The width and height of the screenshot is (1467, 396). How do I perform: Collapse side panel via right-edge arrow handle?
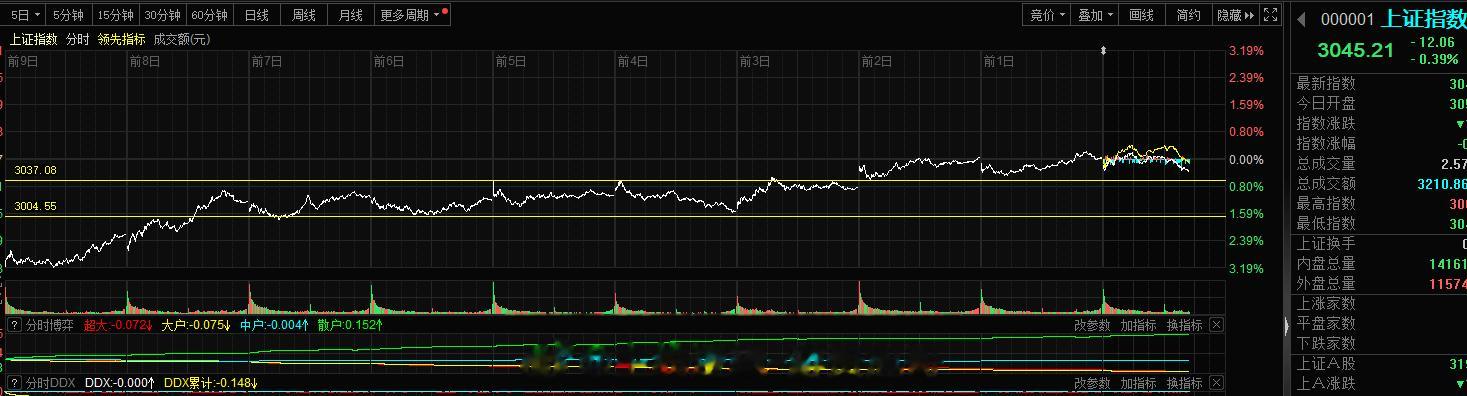[x=1286, y=325]
